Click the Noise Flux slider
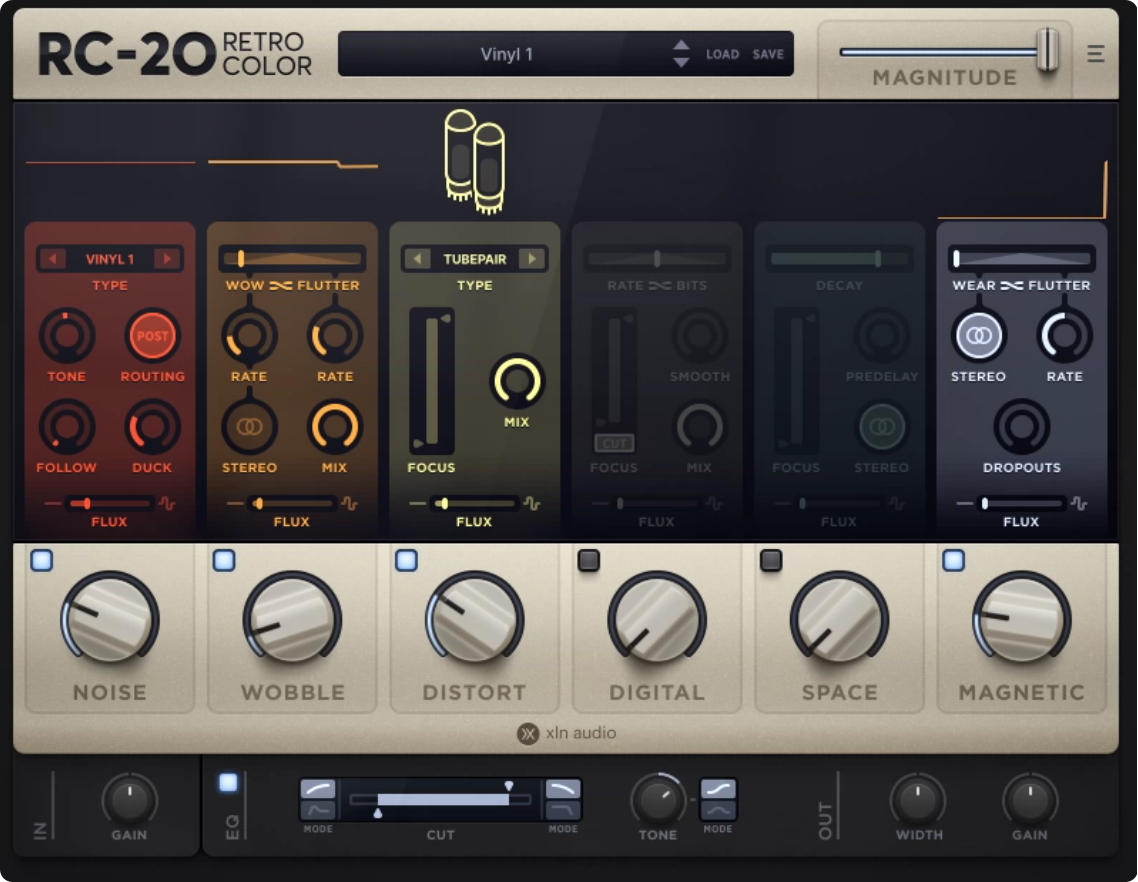This screenshot has width=1138, height=882. pos(110,503)
